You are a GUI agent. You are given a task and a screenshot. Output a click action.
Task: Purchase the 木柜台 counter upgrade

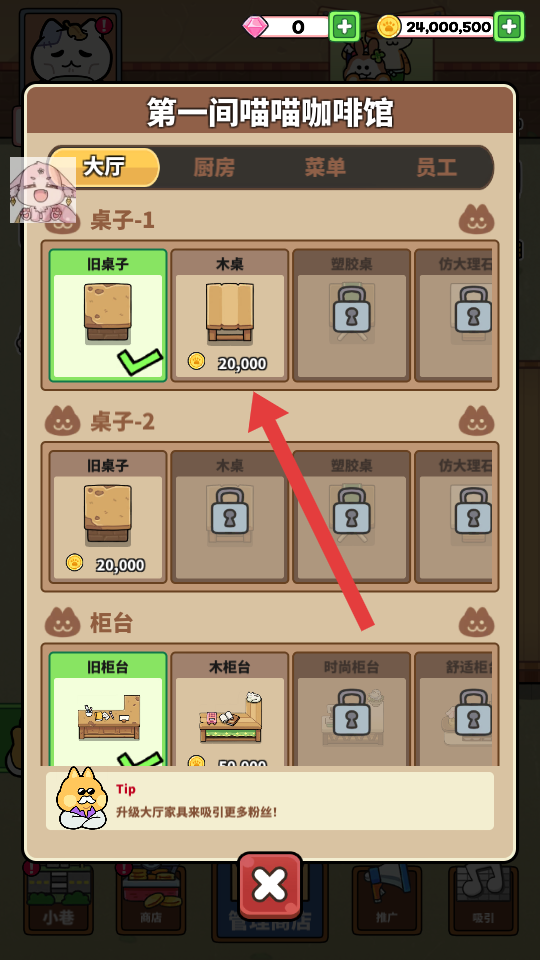(230, 708)
